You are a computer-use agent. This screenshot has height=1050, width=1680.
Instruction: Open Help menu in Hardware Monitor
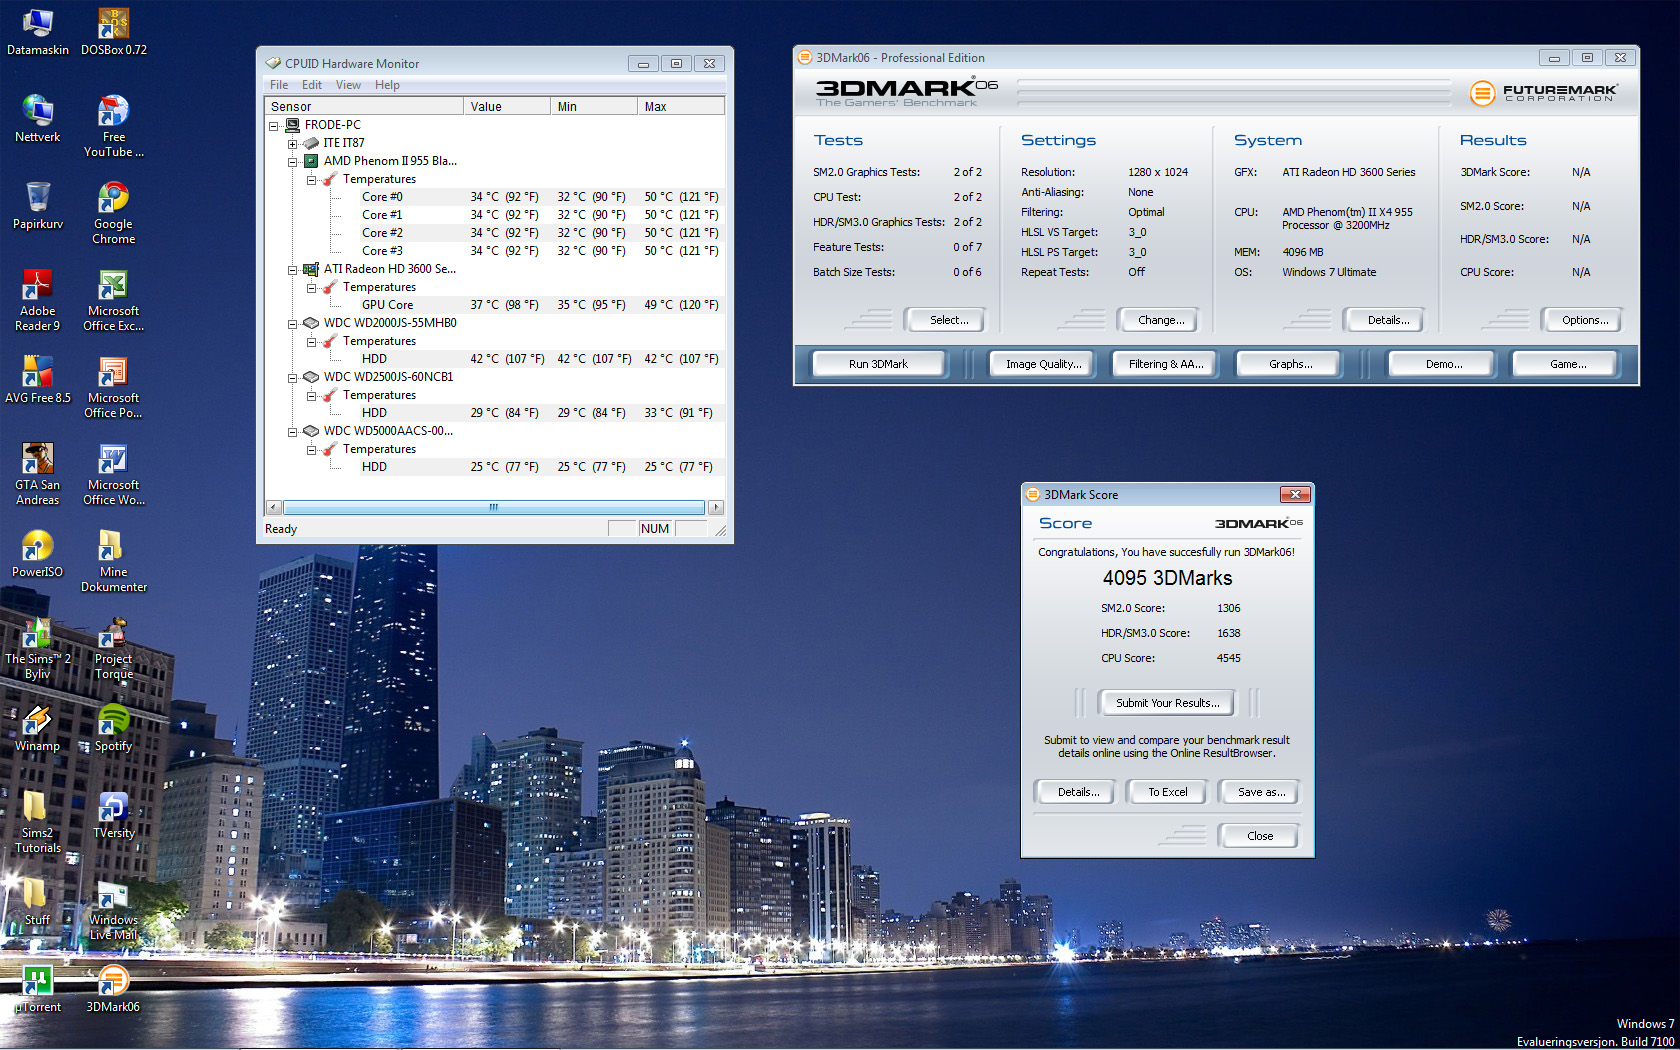[x=387, y=85]
